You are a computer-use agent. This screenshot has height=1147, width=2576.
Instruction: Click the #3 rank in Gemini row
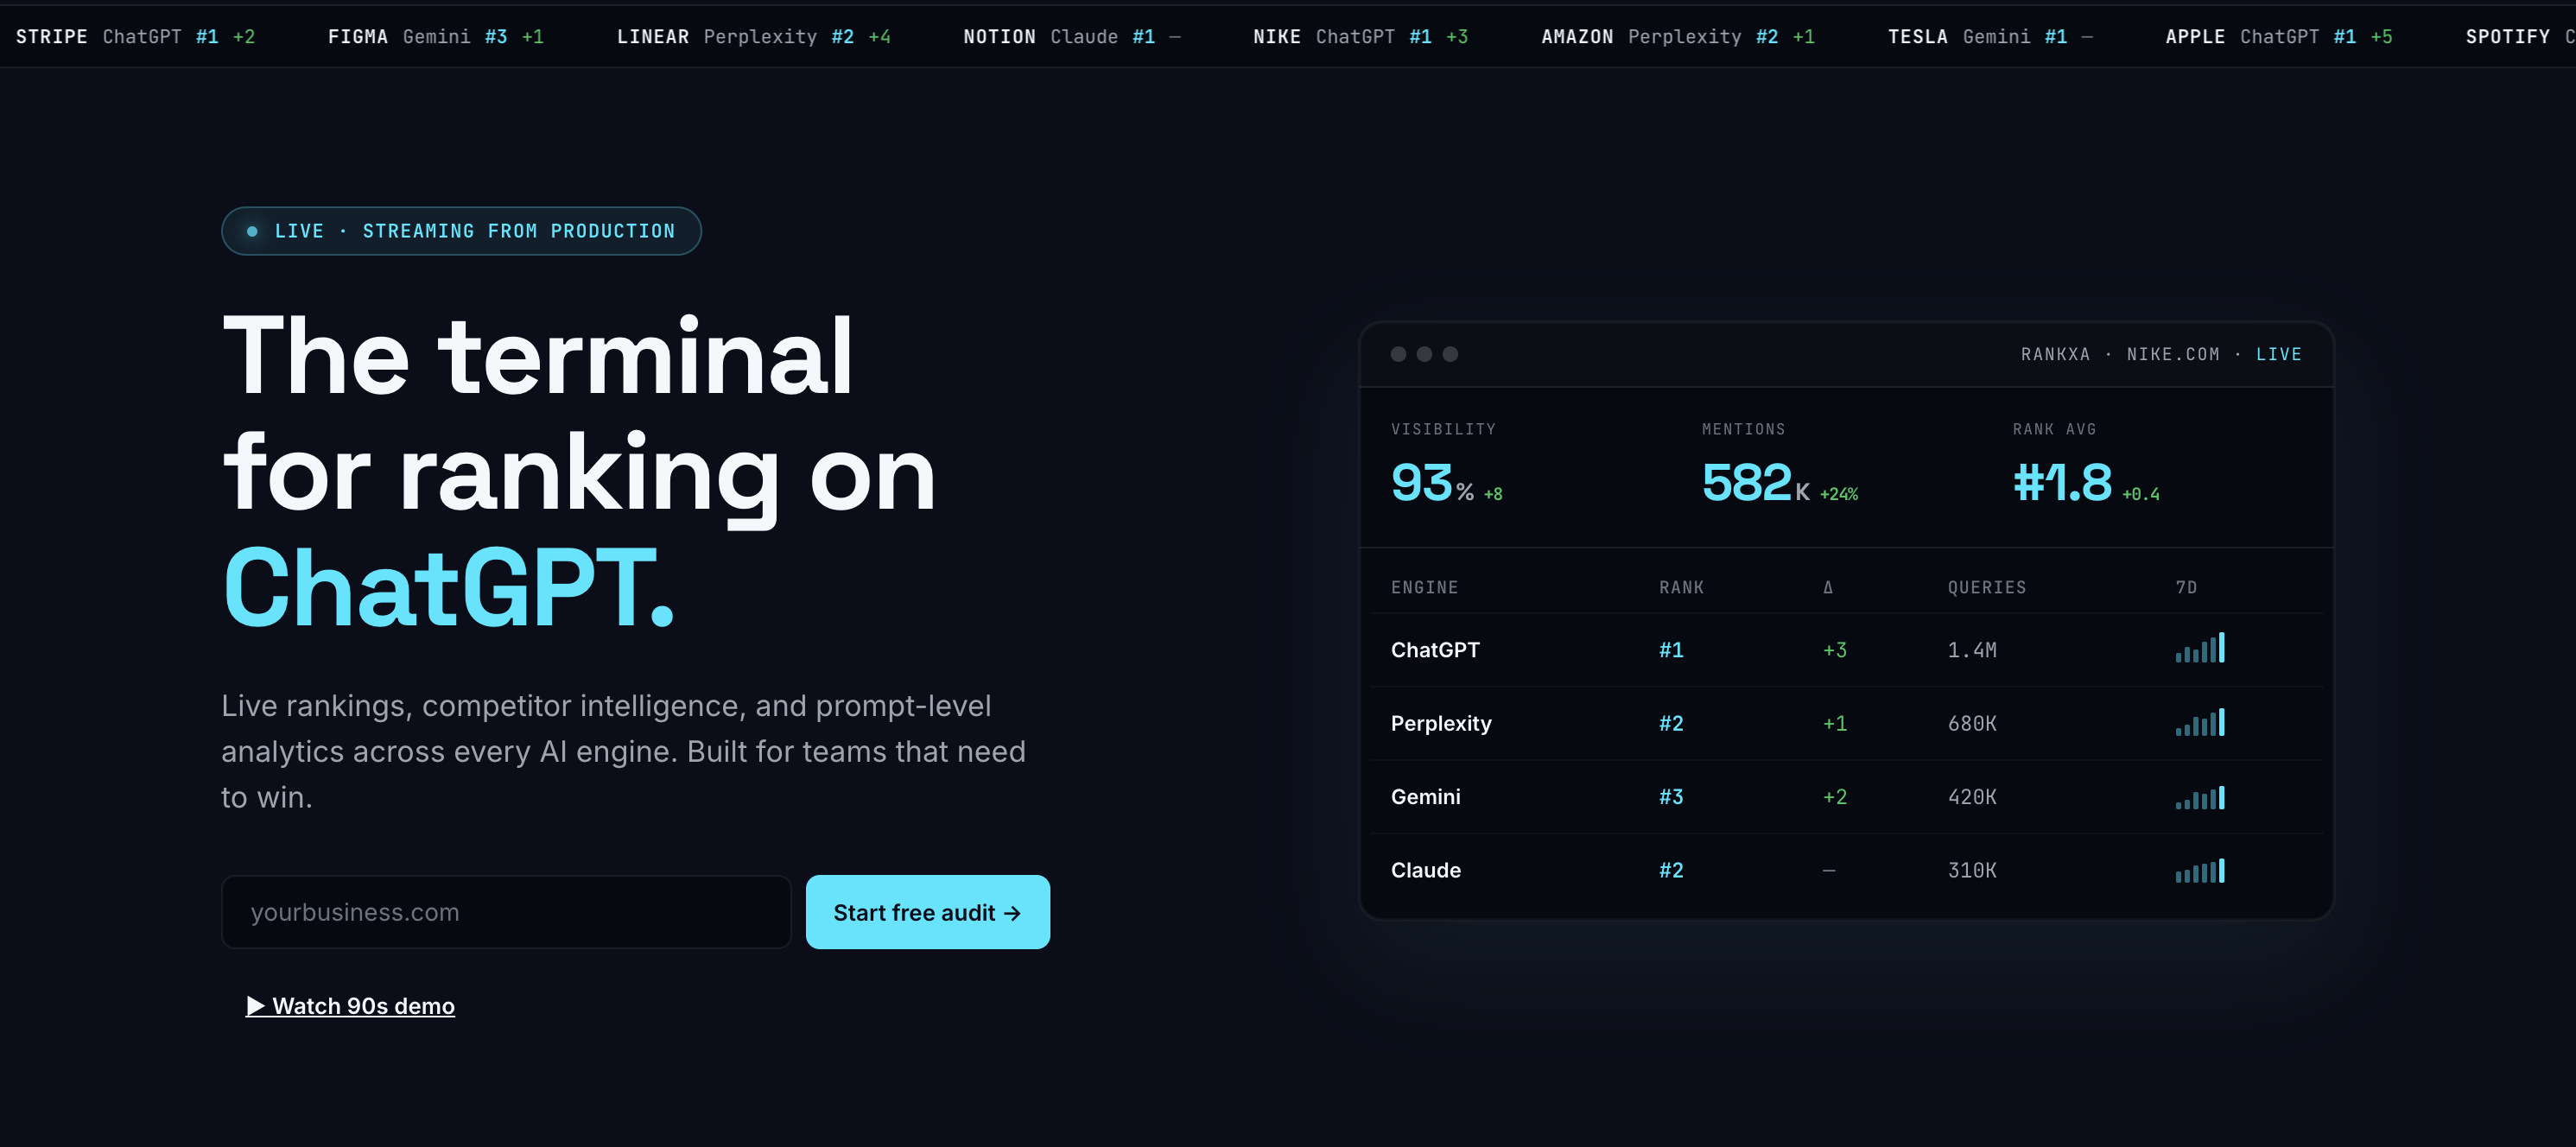[x=1671, y=797]
